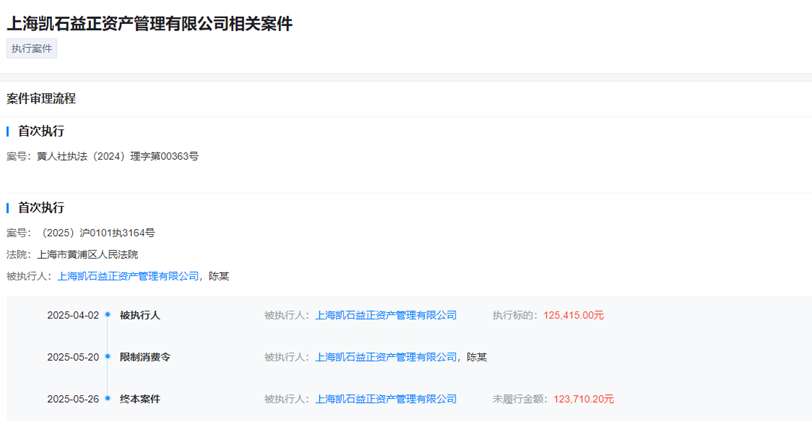
Task: Click the court name 上海市黄浦区人民法院
Action: [87, 254]
